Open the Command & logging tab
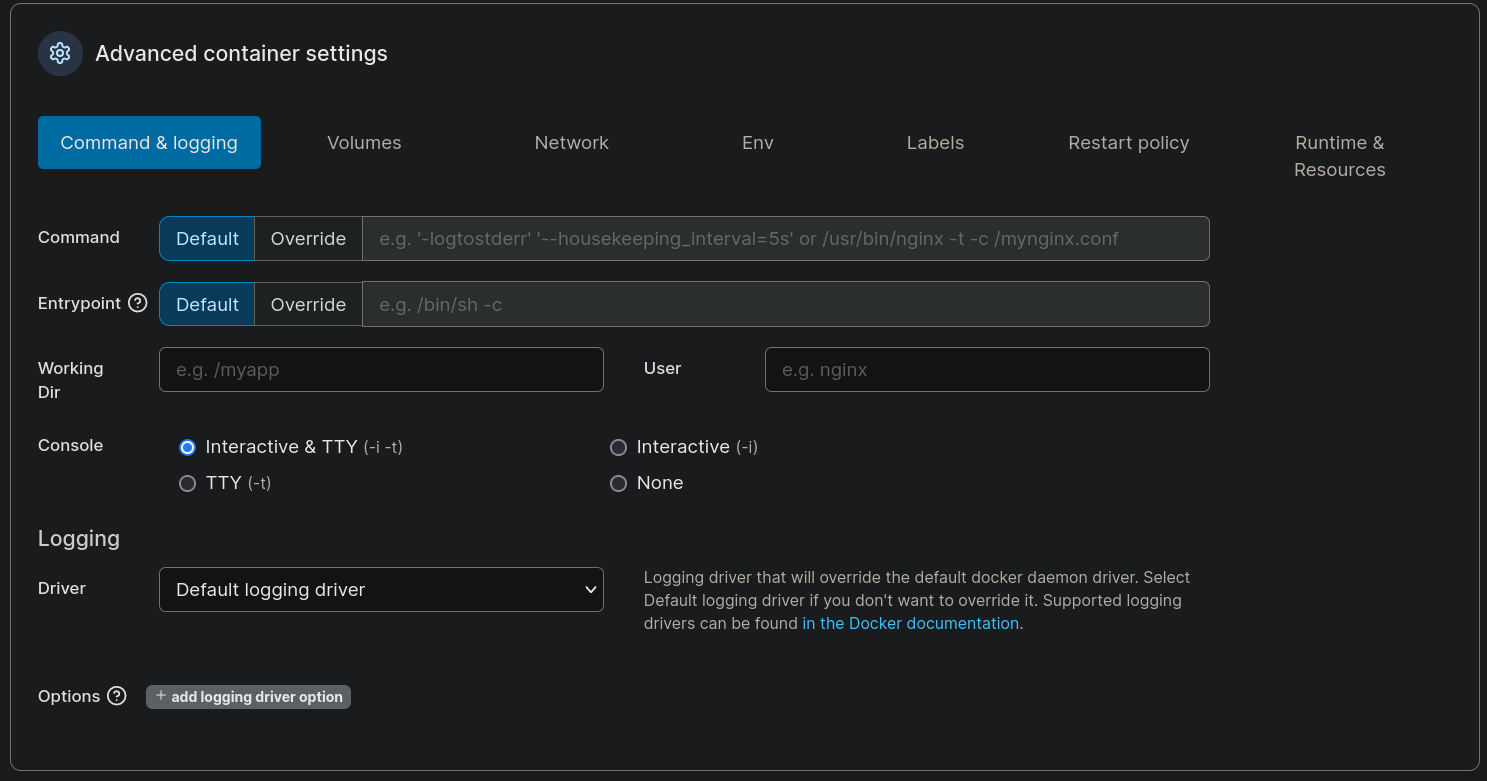 [149, 143]
